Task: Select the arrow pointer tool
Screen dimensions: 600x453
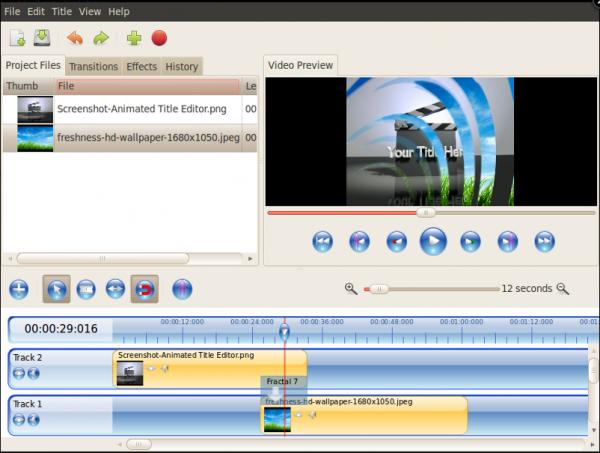Action: click(57, 290)
